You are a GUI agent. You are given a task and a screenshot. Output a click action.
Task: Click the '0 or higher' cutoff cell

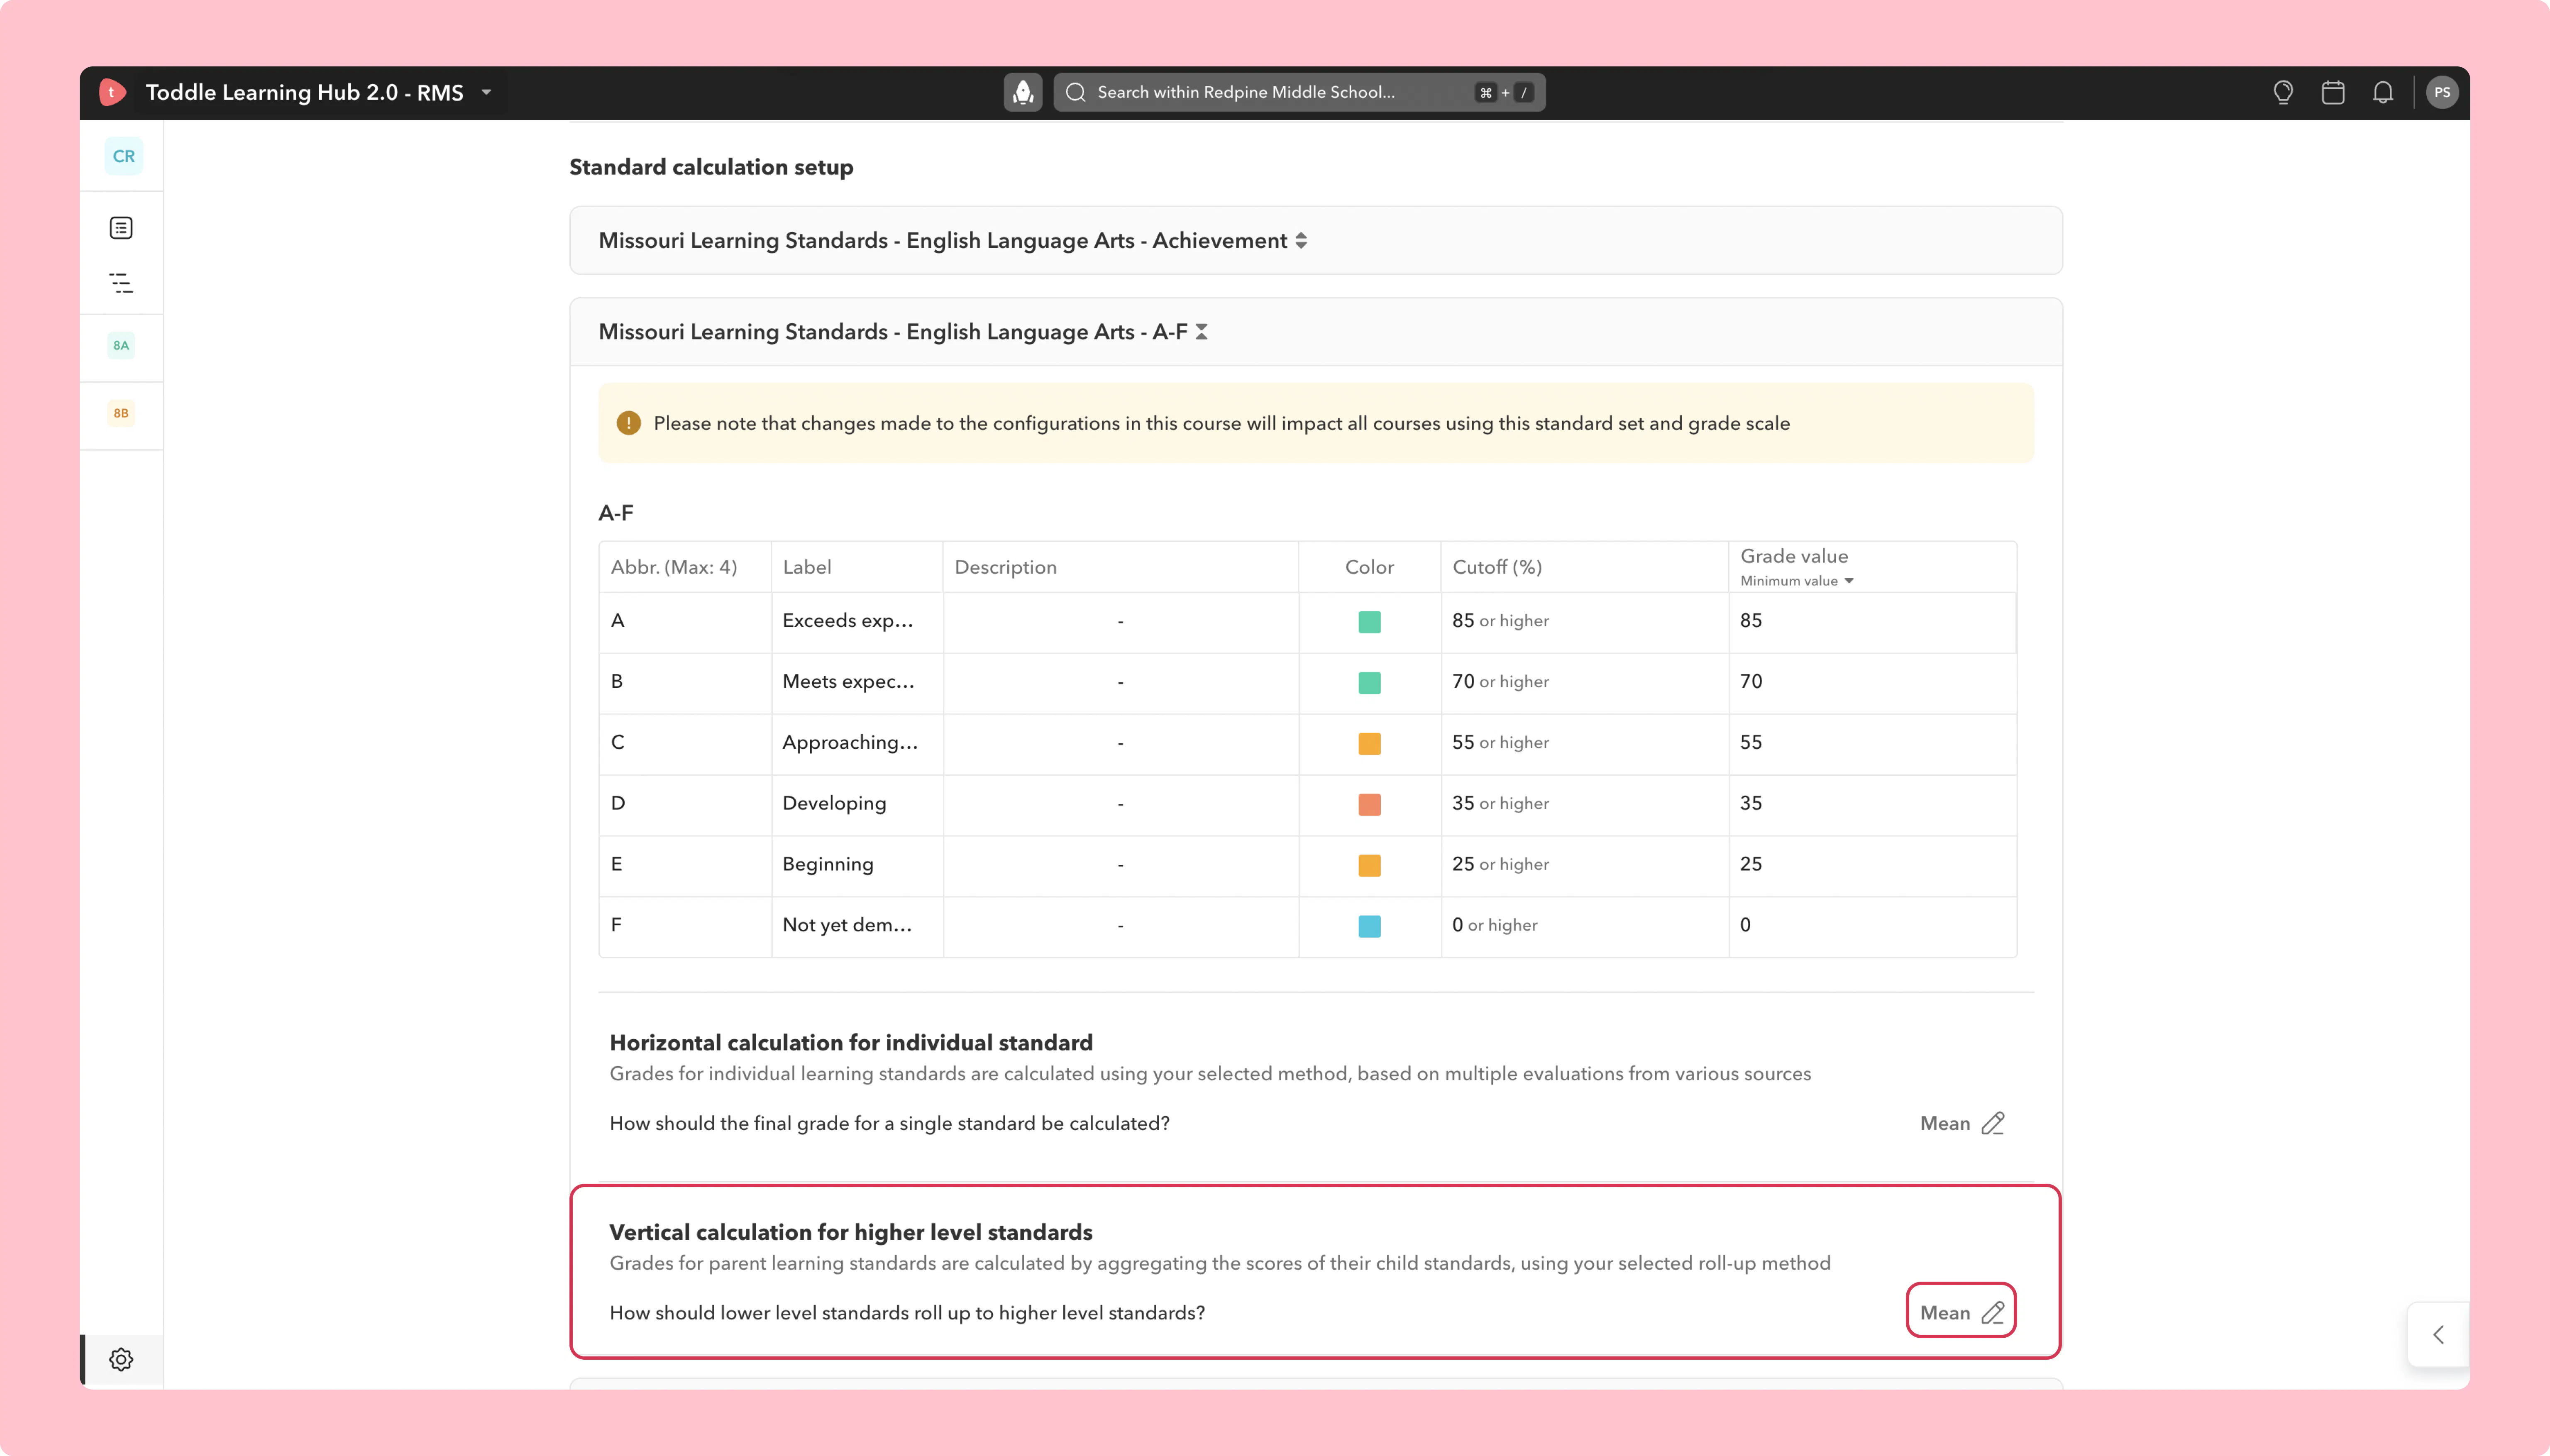[x=1584, y=926]
